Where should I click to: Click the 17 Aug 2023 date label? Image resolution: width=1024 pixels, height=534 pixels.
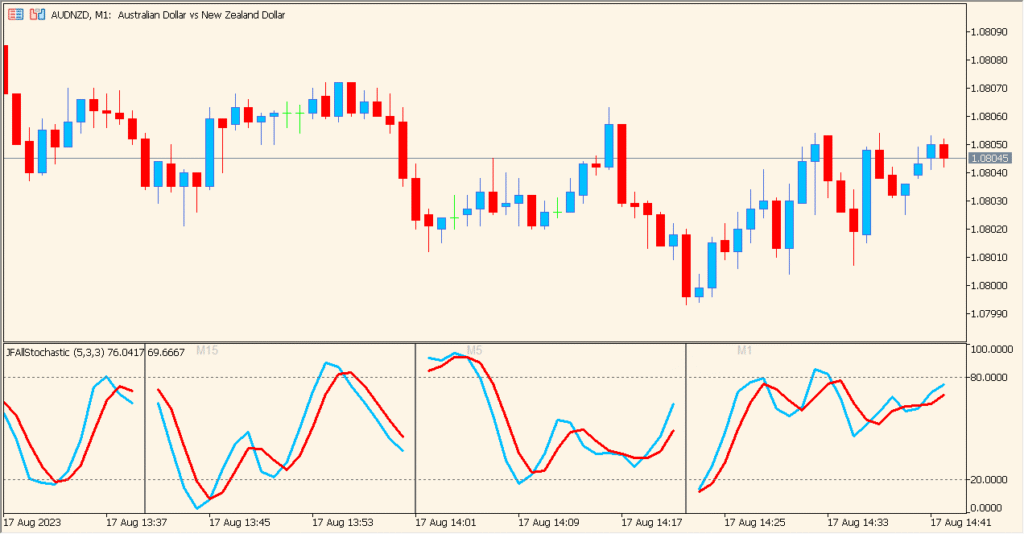point(32,522)
